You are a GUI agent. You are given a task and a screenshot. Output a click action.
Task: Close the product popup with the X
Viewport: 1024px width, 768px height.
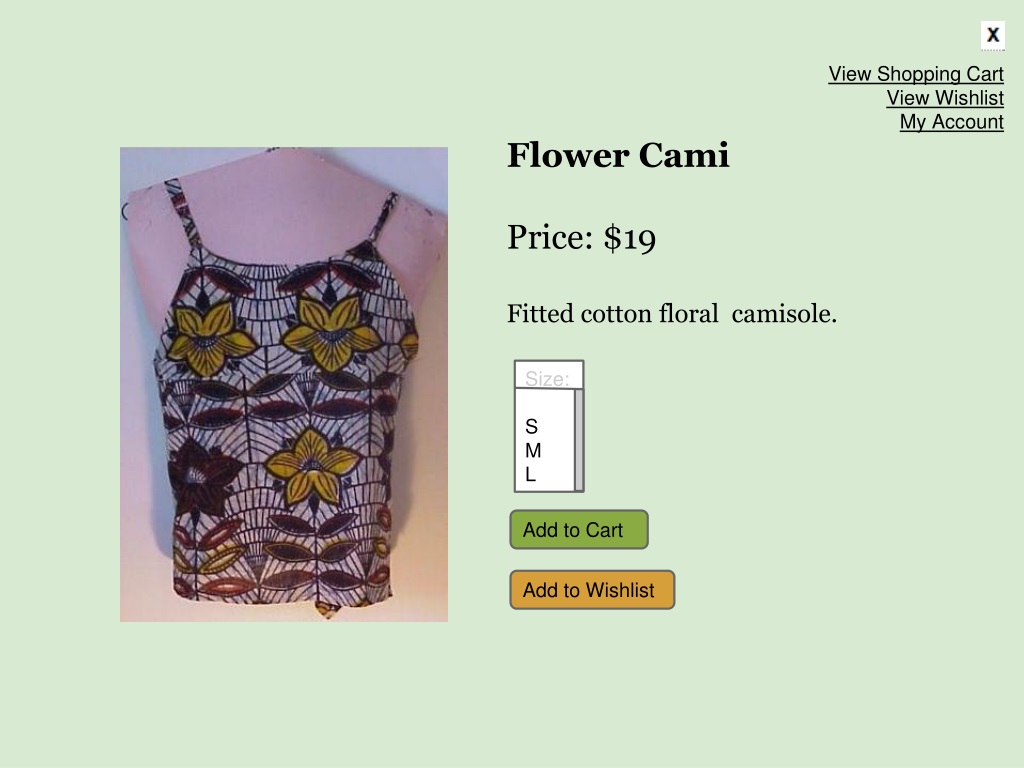click(992, 35)
